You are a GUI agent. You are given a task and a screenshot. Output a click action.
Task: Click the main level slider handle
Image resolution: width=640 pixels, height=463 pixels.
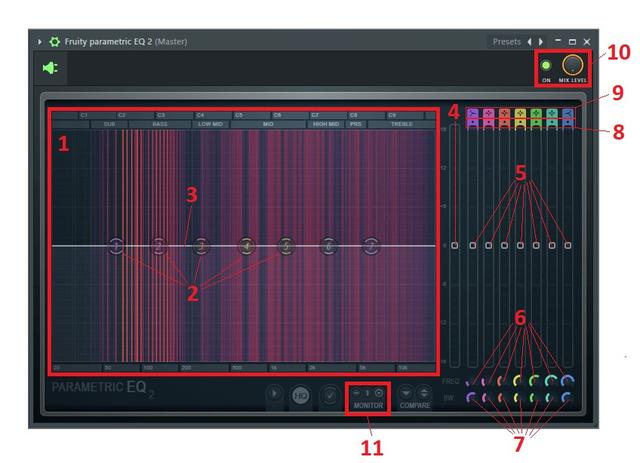click(x=455, y=245)
